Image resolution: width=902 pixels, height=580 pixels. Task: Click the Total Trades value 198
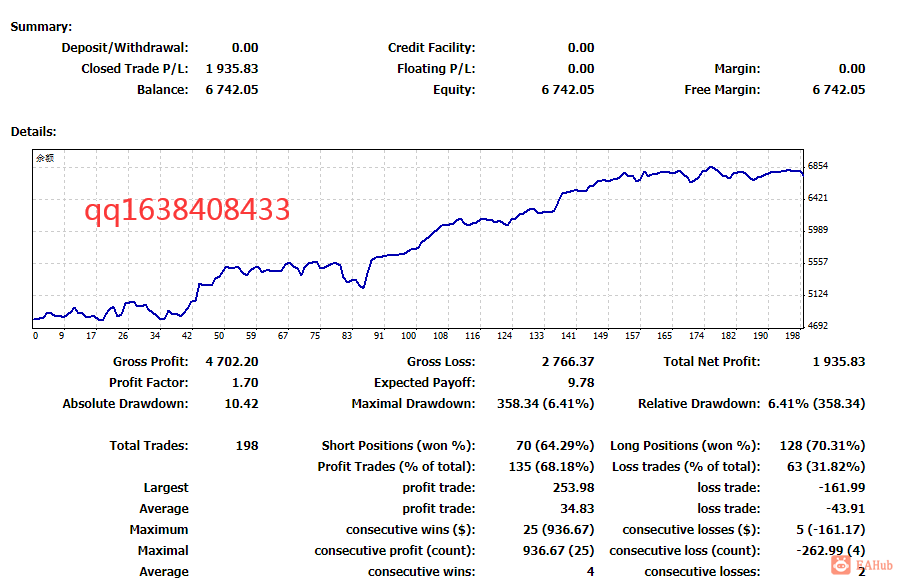pos(247,446)
